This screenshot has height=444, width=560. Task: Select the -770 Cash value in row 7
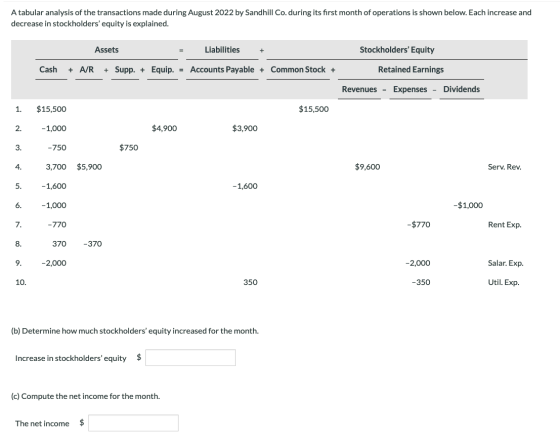point(57,225)
